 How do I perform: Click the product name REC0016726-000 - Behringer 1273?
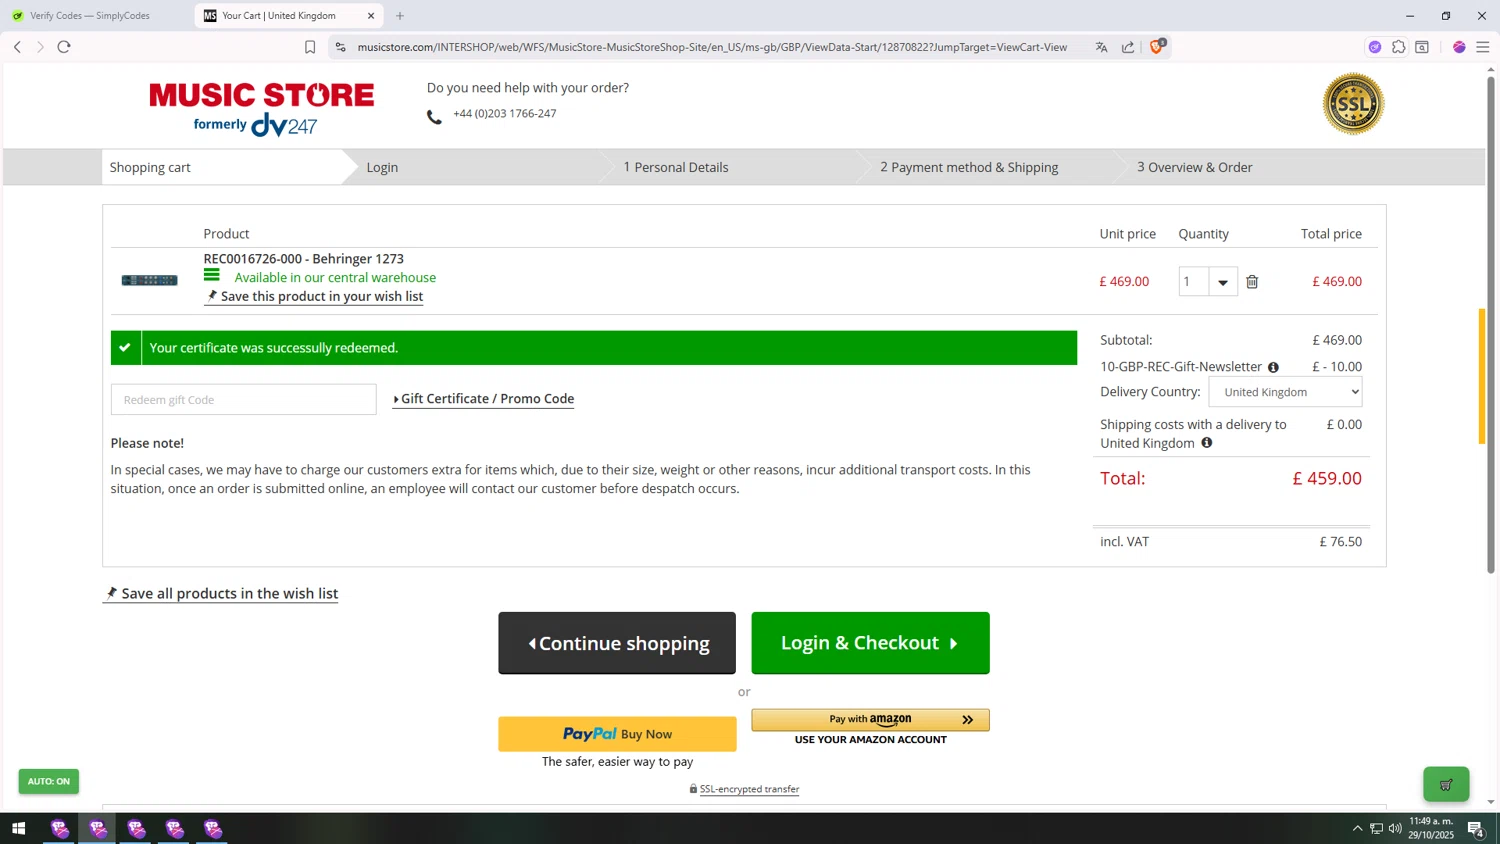[x=304, y=259]
